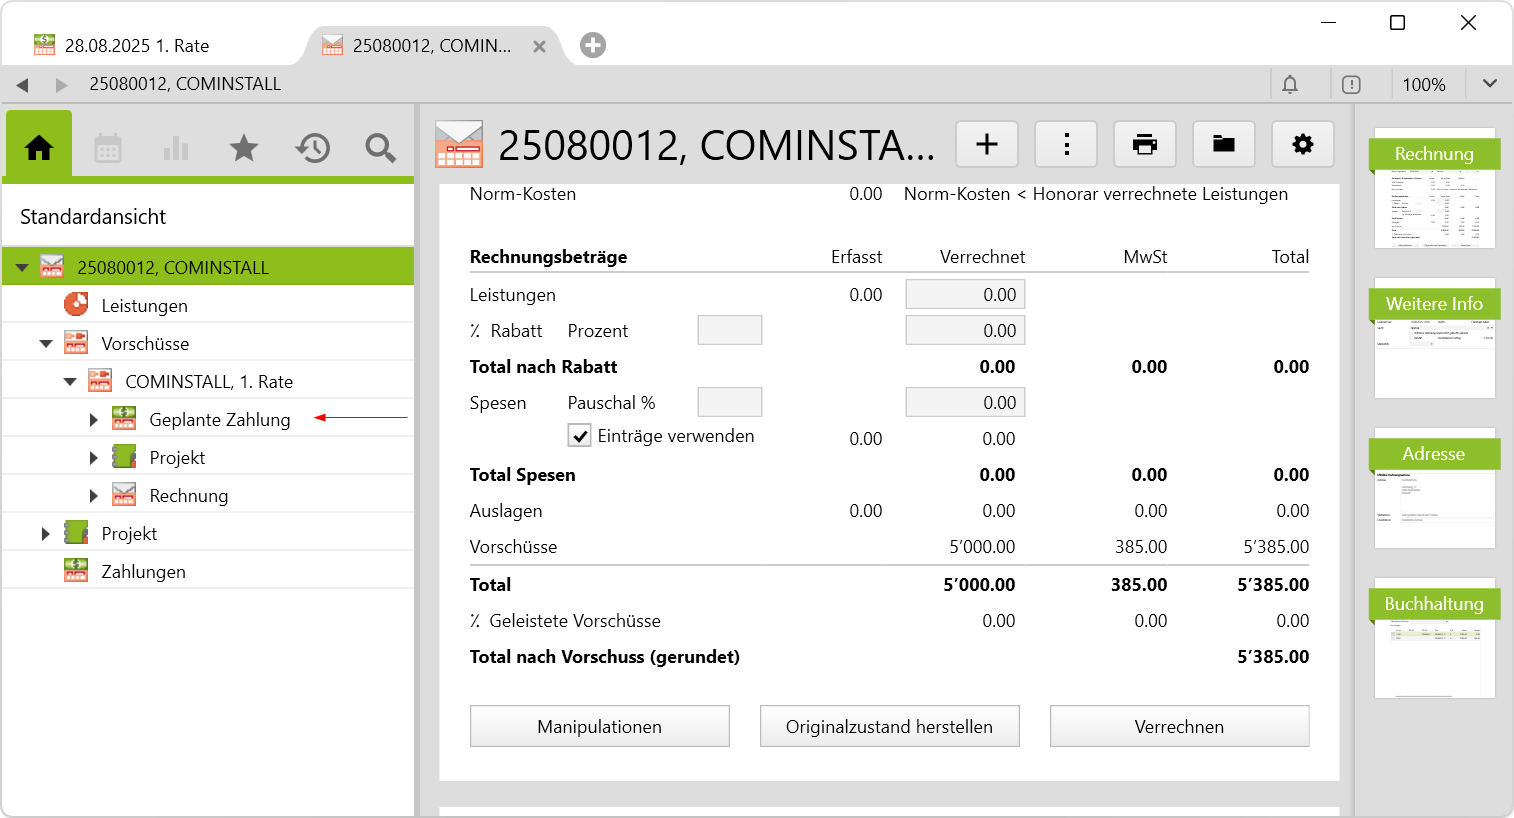Click the printer icon button
The image size is (1514, 818).
point(1145,145)
